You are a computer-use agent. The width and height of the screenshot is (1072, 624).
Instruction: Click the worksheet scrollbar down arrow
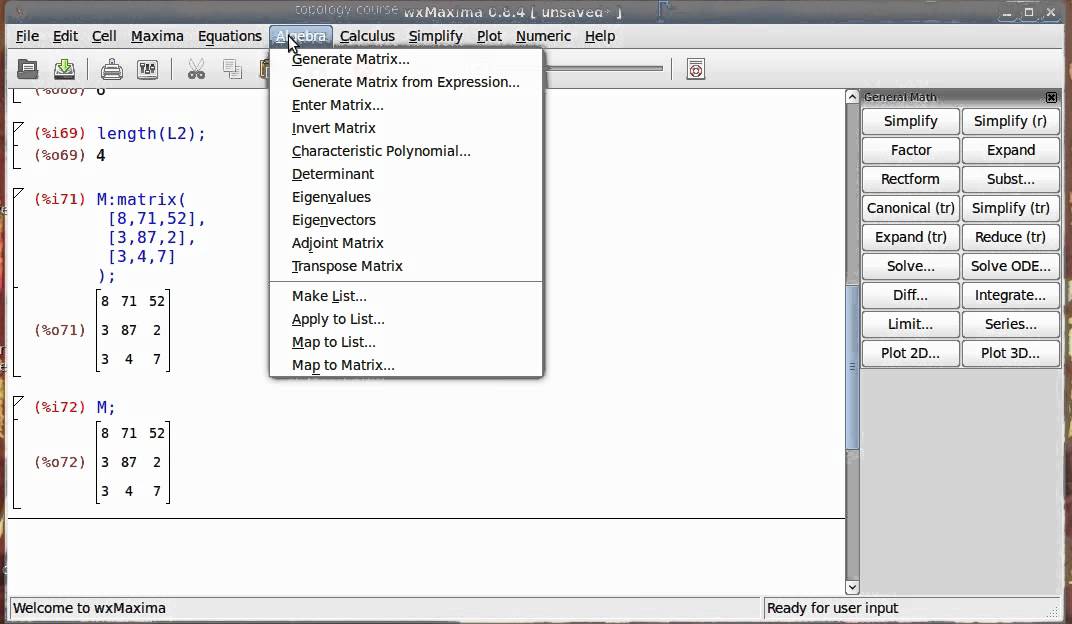click(x=852, y=587)
